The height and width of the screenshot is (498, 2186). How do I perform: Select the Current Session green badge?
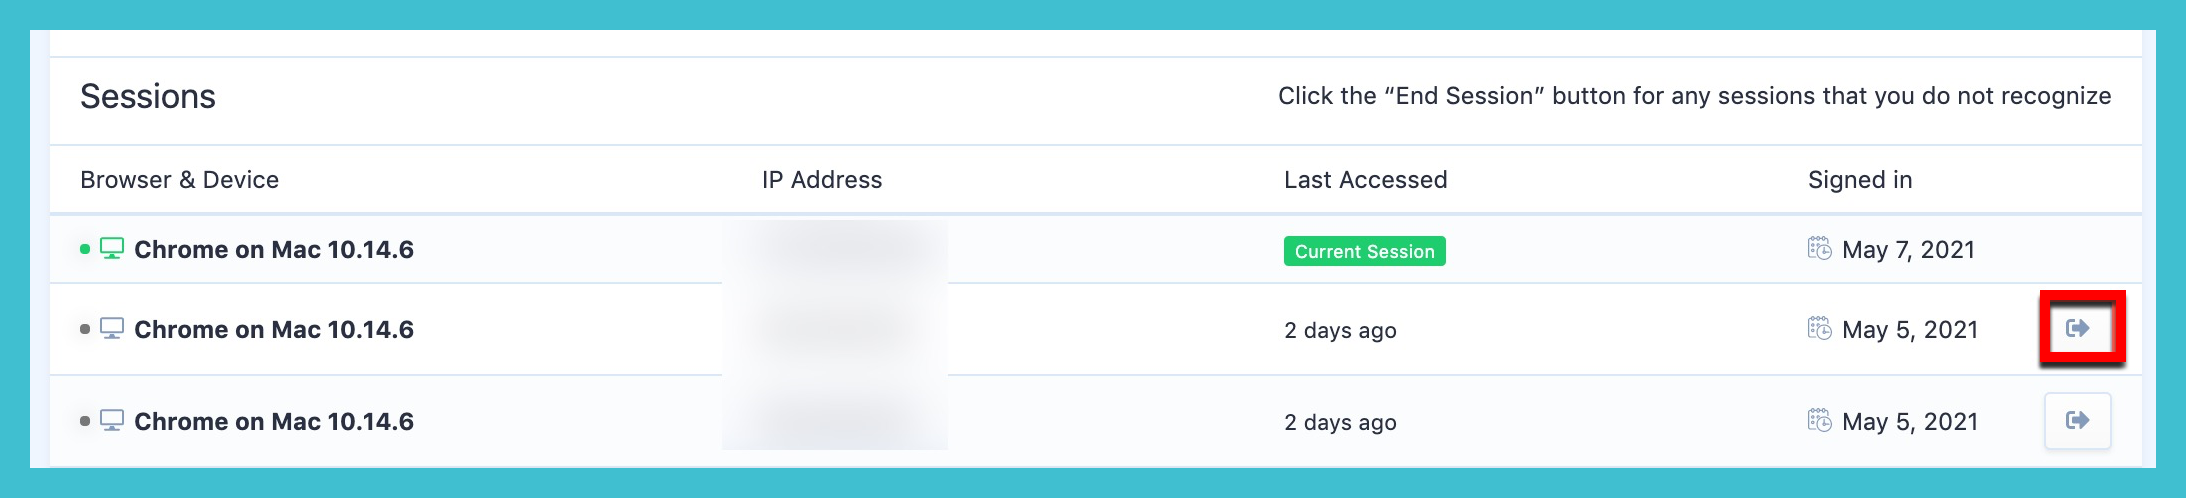(1364, 251)
